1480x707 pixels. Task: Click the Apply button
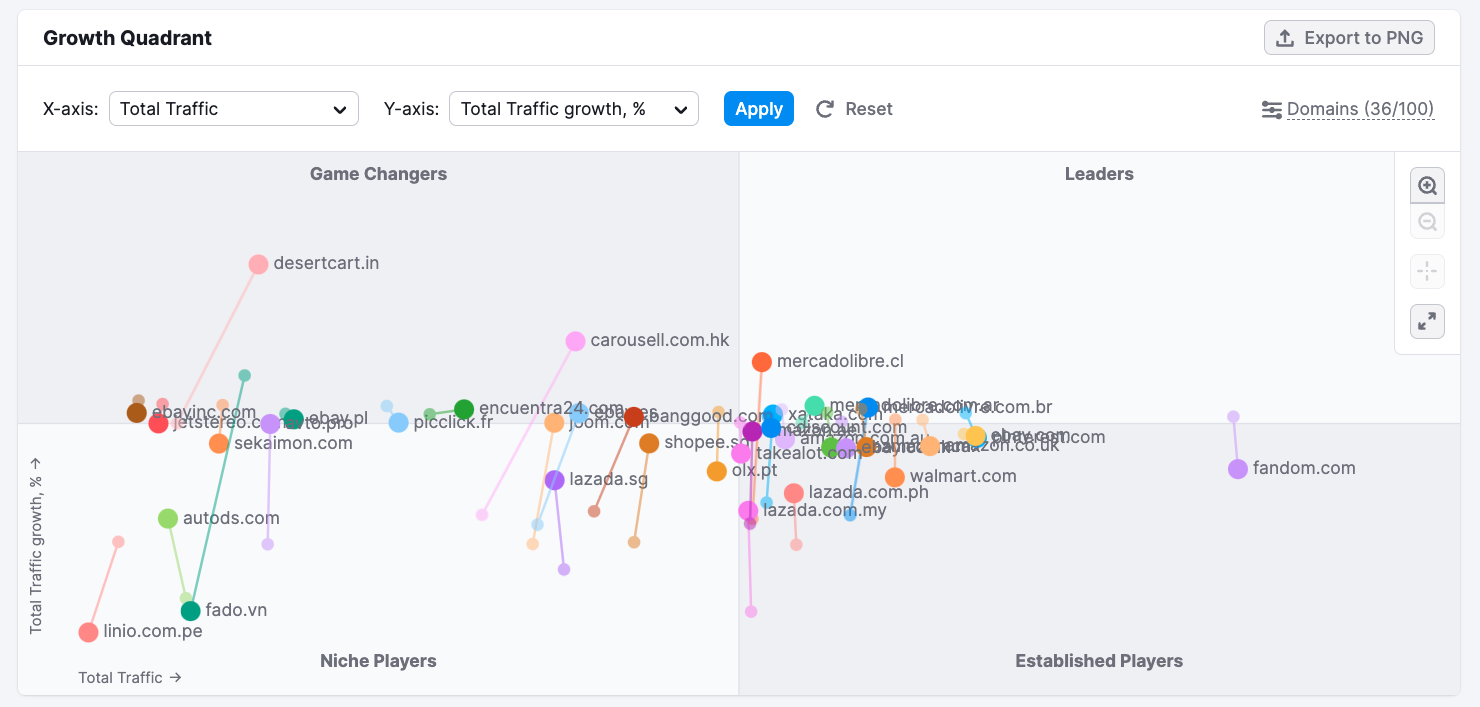[x=758, y=108]
